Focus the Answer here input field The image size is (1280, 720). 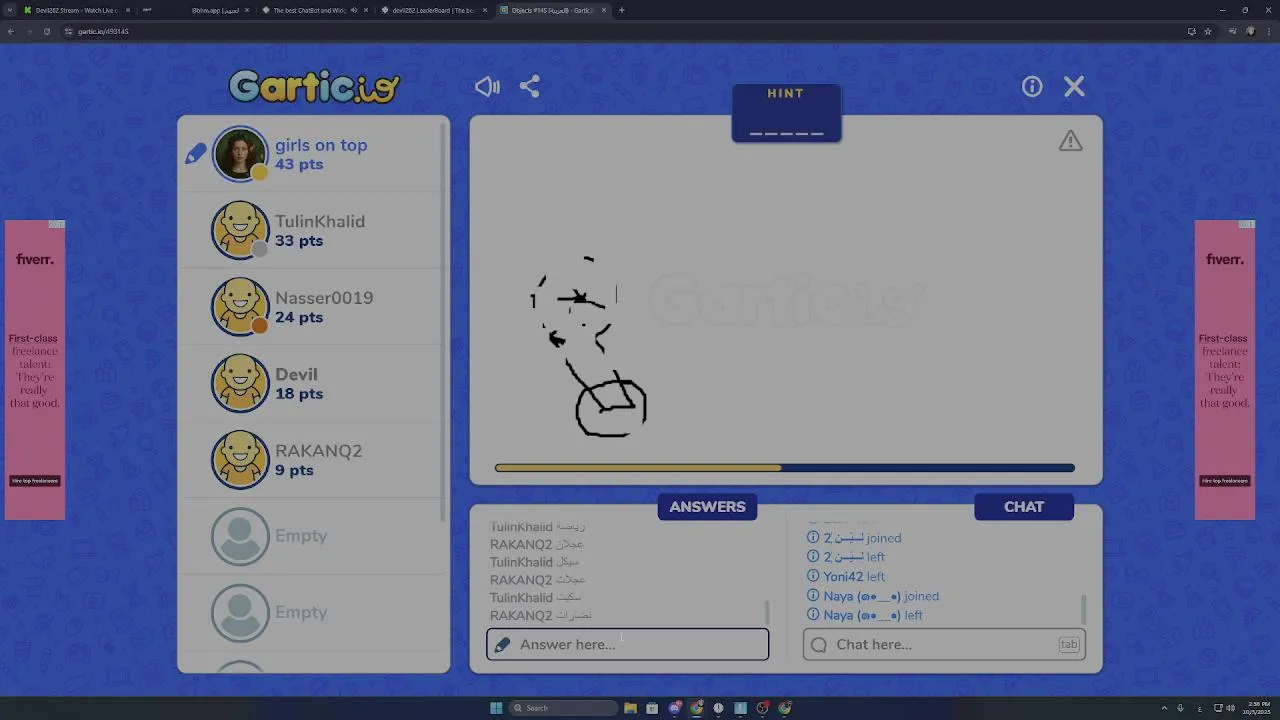(628, 644)
